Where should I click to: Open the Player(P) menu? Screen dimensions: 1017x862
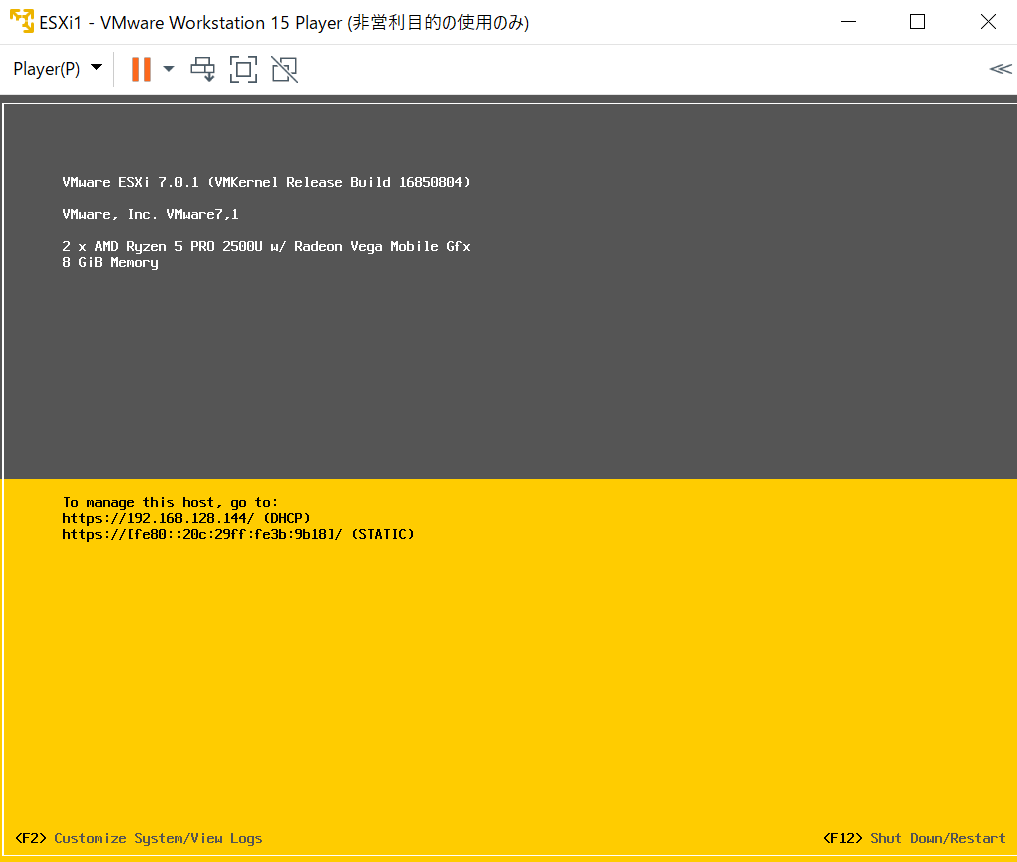58,69
